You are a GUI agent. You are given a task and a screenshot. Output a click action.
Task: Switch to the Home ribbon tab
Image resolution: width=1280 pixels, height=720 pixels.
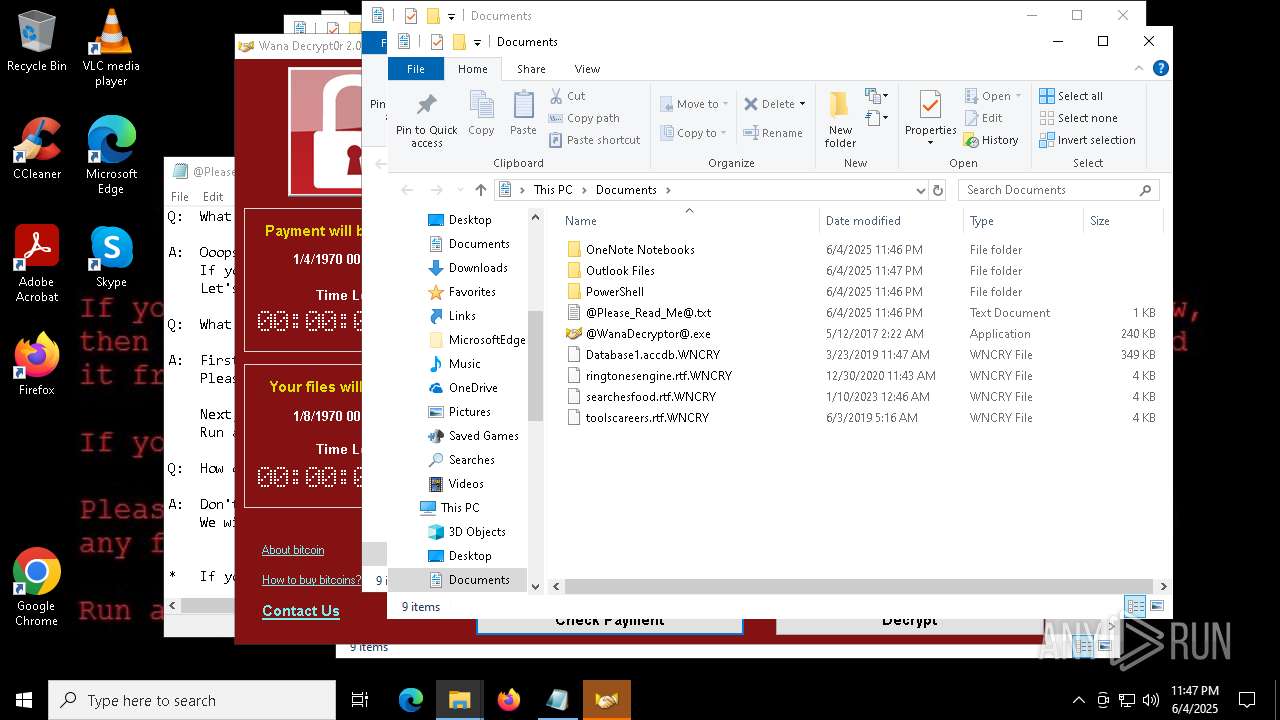click(x=472, y=69)
